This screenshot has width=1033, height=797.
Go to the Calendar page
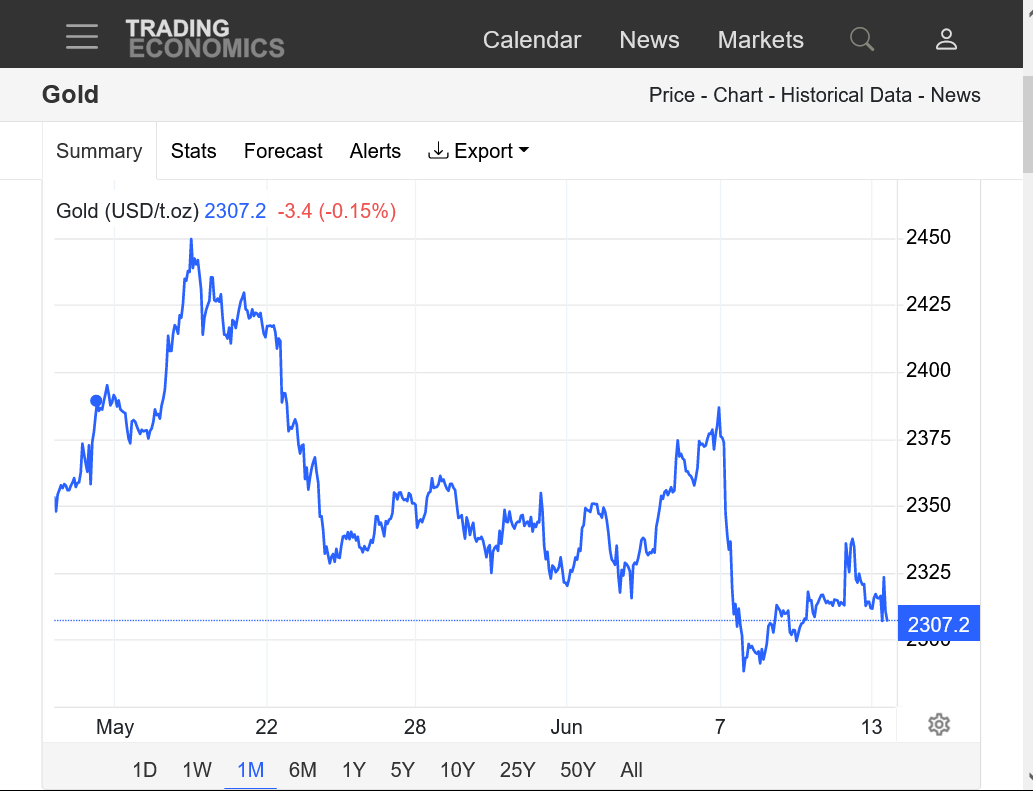coord(531,40)
